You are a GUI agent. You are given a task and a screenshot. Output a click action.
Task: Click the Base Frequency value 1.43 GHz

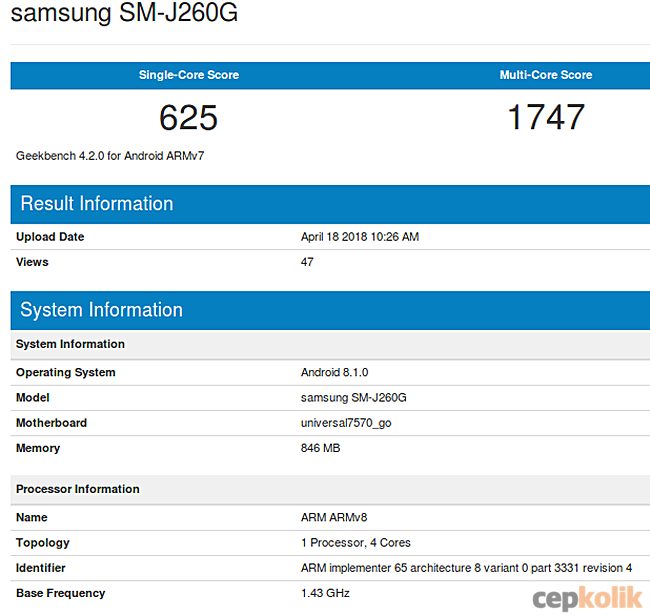(325, 593)
